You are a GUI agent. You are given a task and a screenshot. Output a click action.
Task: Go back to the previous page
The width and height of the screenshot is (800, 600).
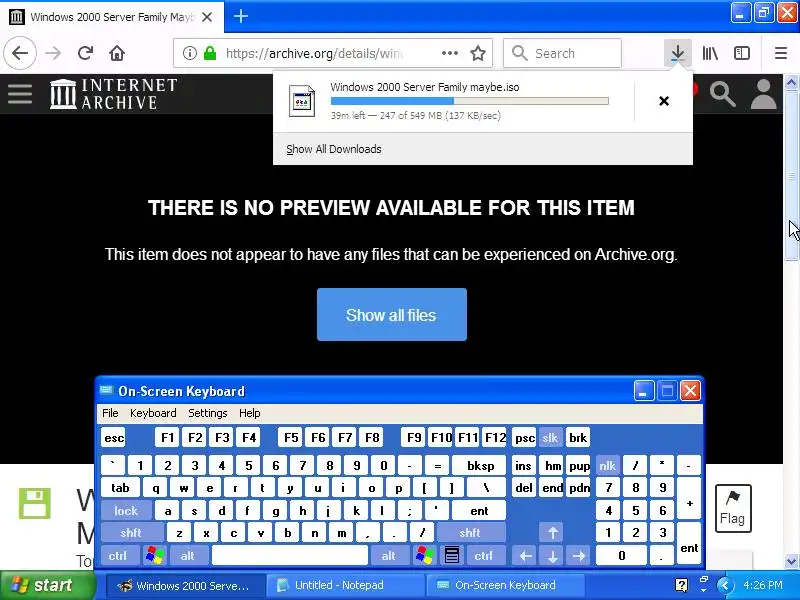point(20,53)
